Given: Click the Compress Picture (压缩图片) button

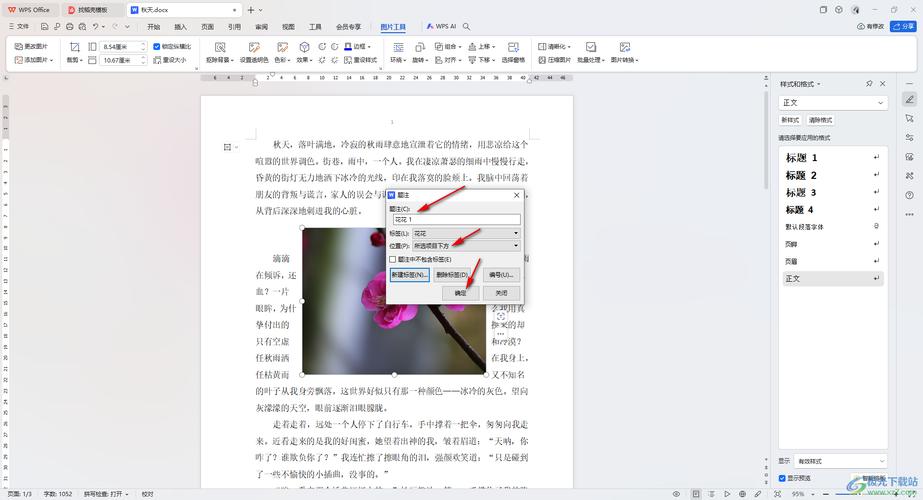Looking at the screenshot, I should click(x=555, y=60).
